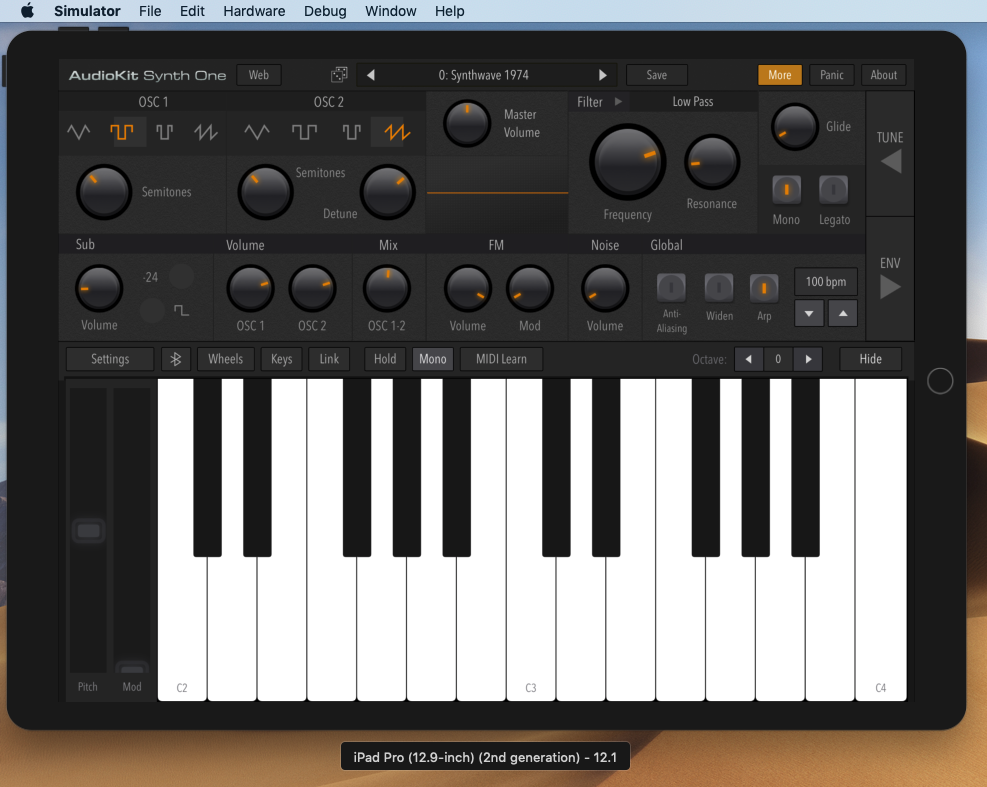
Task: Go to the previous preset arrow
Action: (371, 75)
